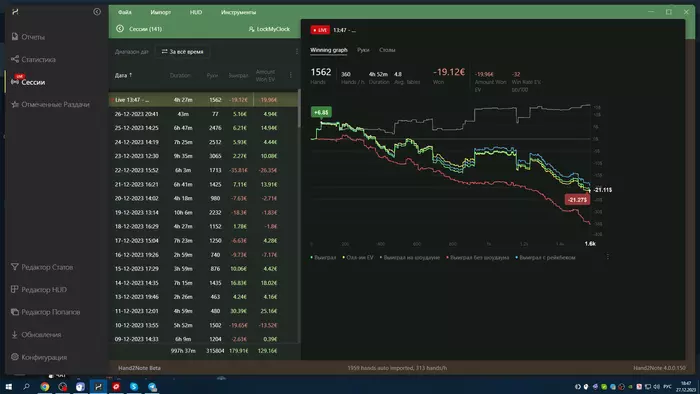Viewport: 700px width, 394px height.
Task: Sort by the Amount Won EV column header
Action: (265, 75)
